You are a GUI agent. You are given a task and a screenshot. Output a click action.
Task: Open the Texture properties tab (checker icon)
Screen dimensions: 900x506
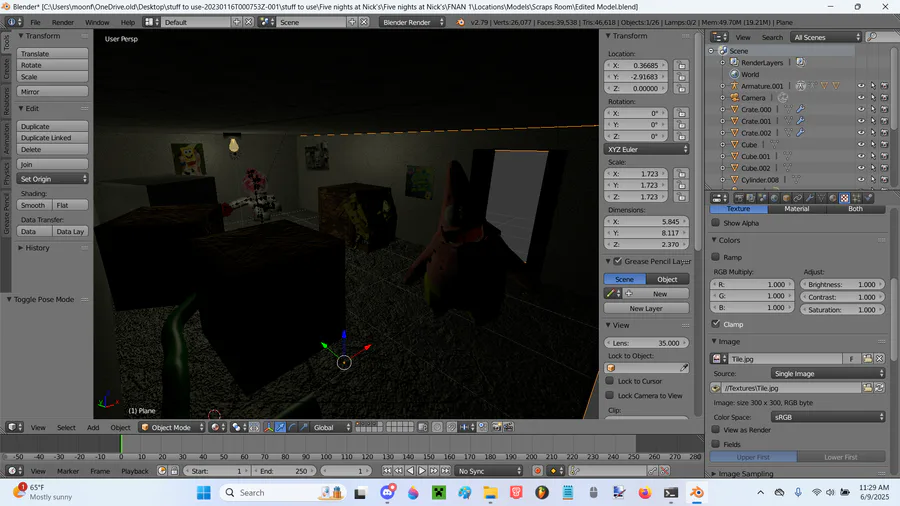pos(844,198)
